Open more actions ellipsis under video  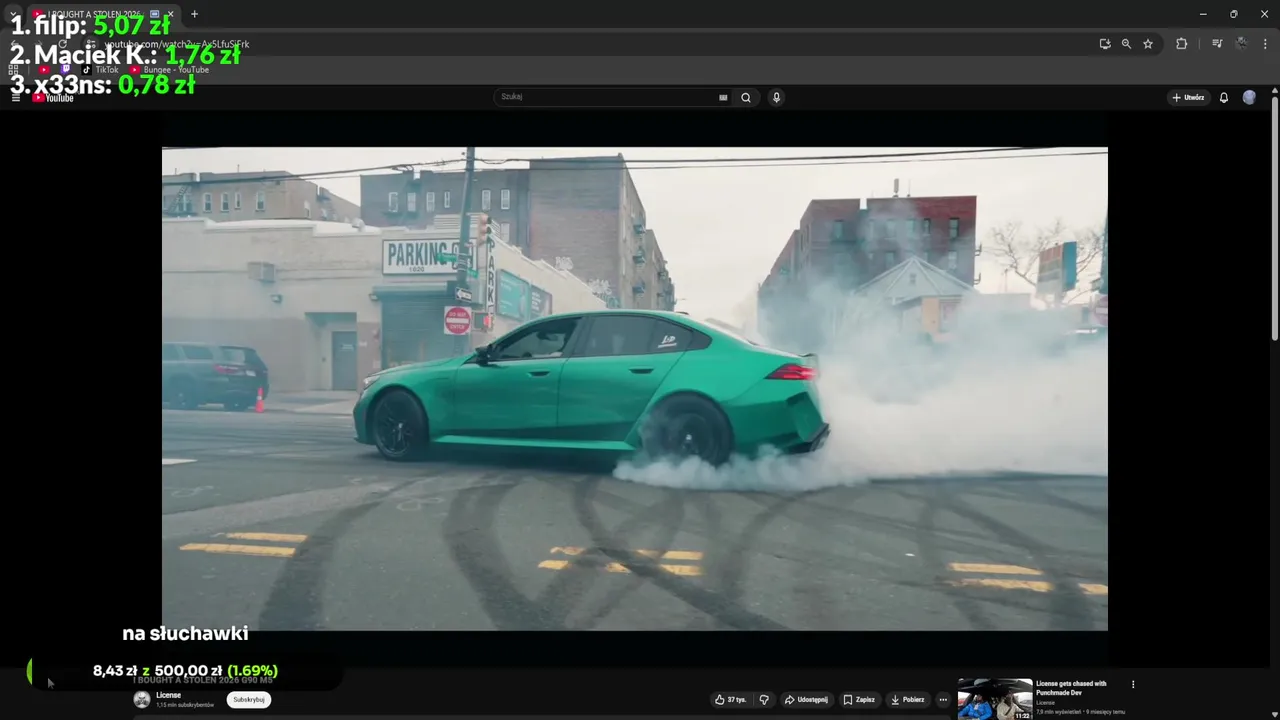click(943, 700)
